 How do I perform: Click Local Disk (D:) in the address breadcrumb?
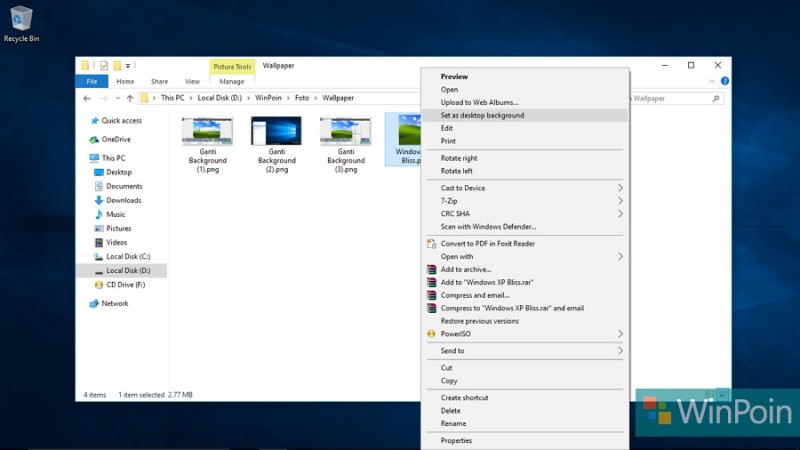click(219, 98)
